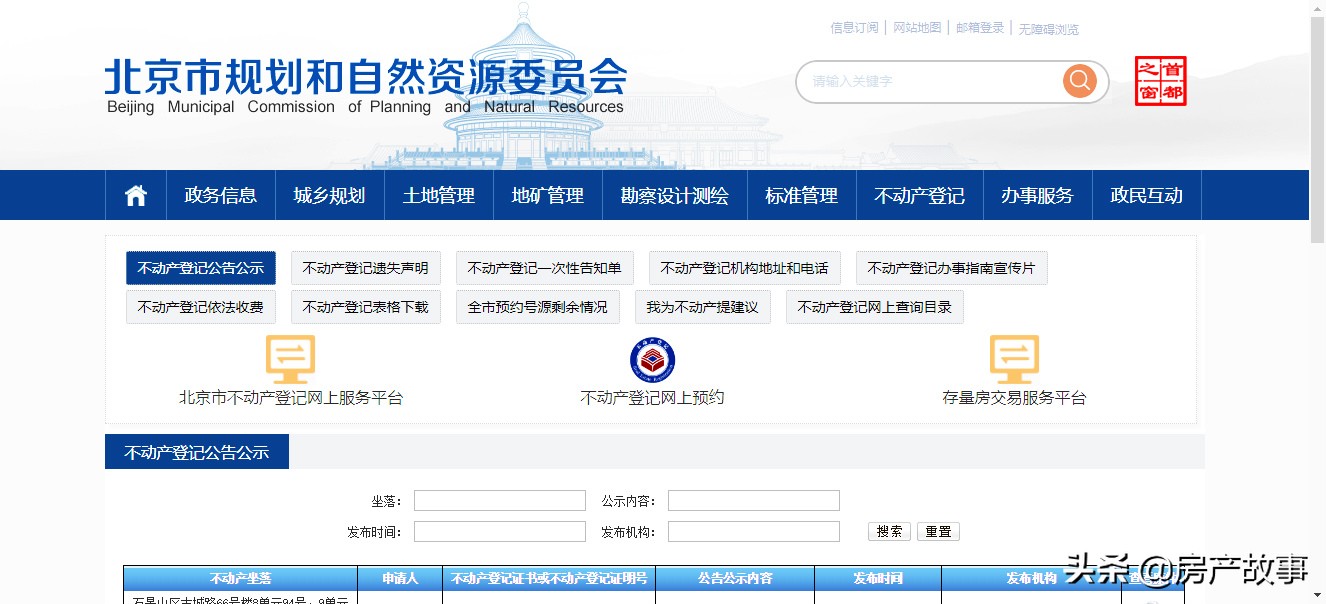Click inside the 发布时间 input field
Screen dimensions: 1326x604
click(500, 531)
